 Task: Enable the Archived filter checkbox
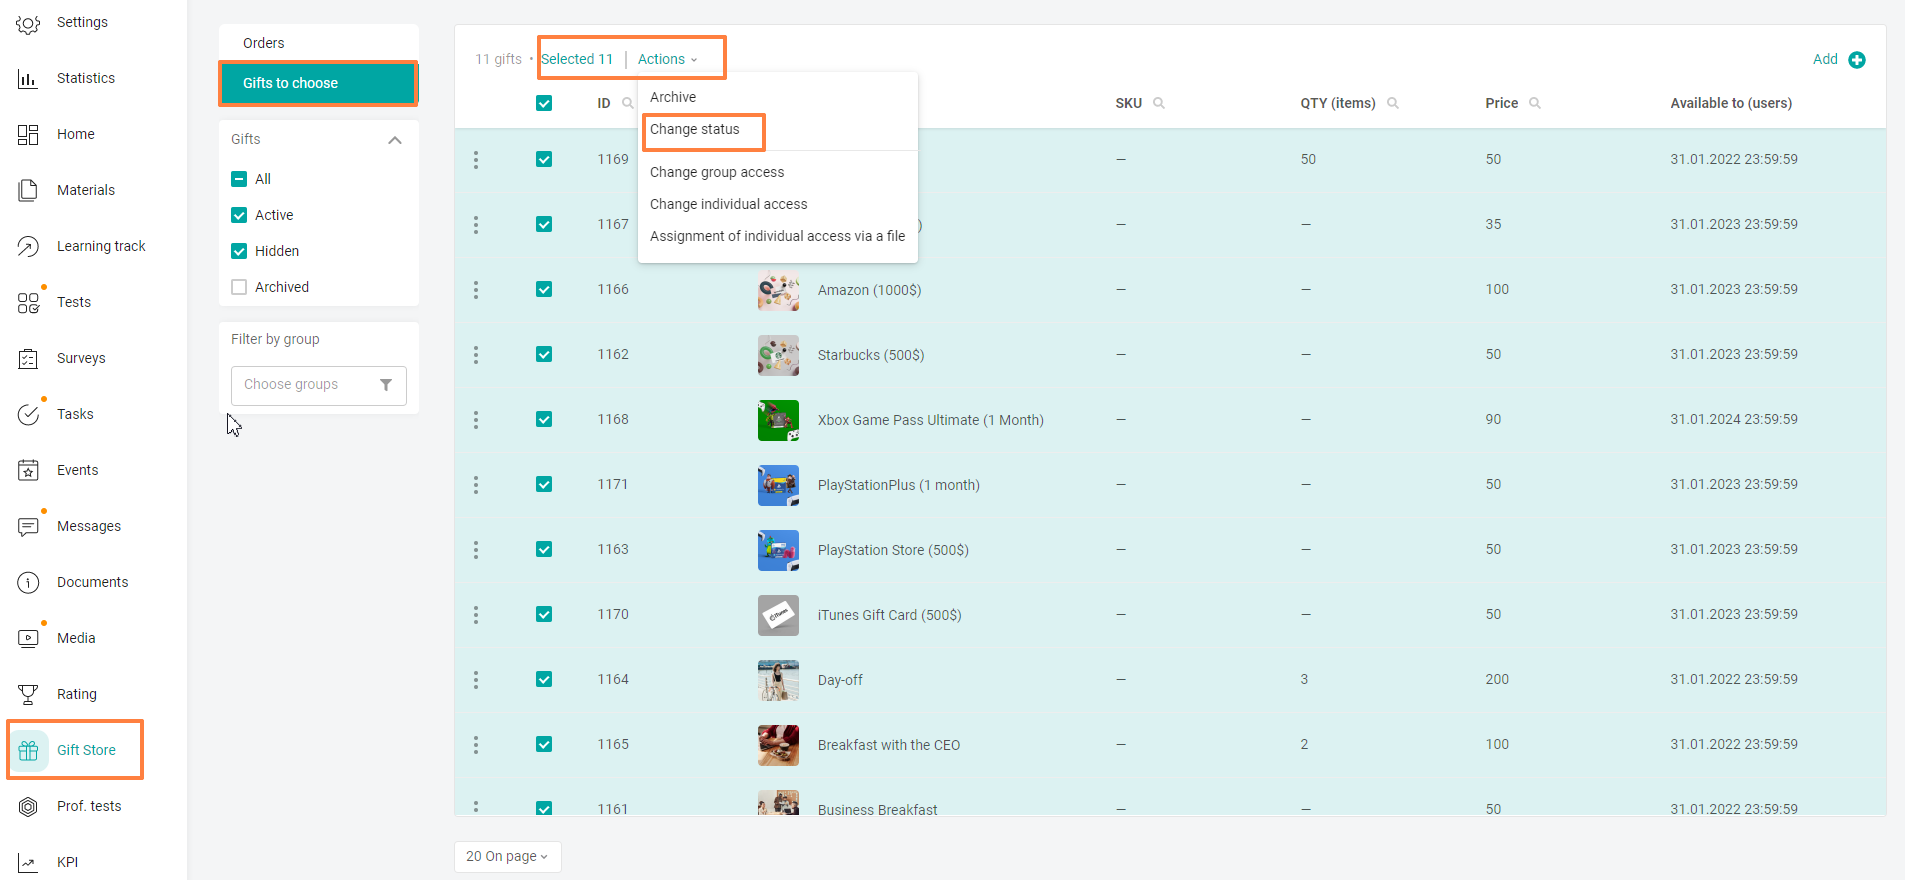(x=239, y=287)
